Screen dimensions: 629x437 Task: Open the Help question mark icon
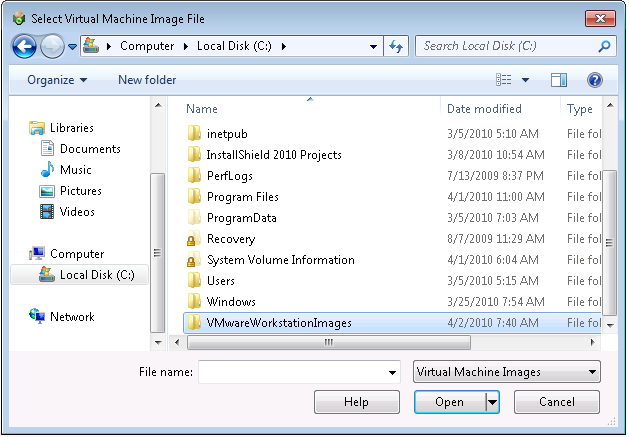pos(594,80)
